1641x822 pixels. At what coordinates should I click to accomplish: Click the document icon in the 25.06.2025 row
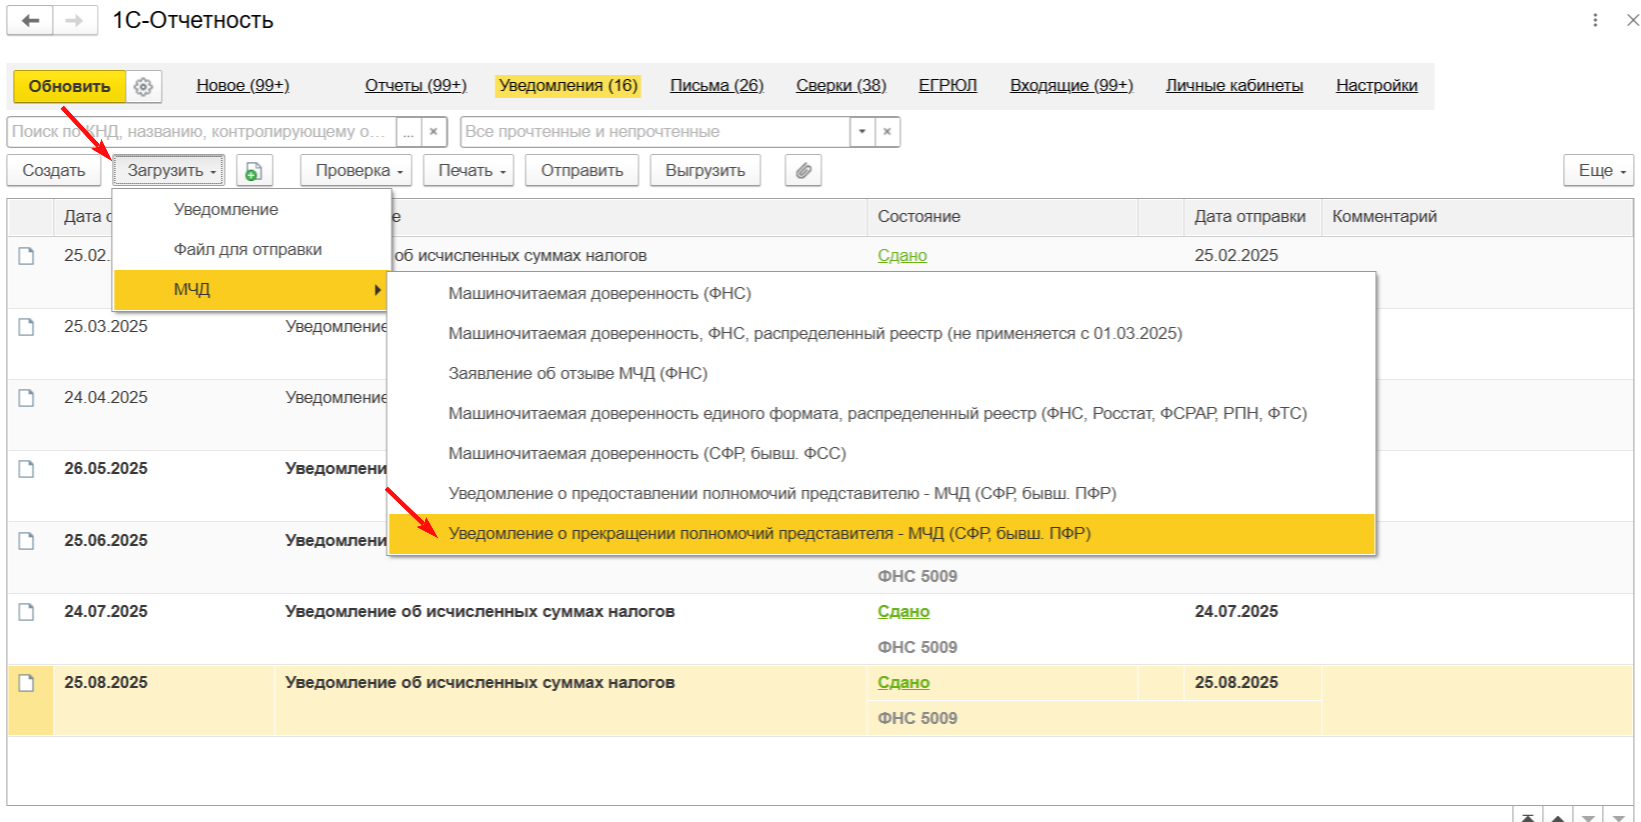(27, 541)
